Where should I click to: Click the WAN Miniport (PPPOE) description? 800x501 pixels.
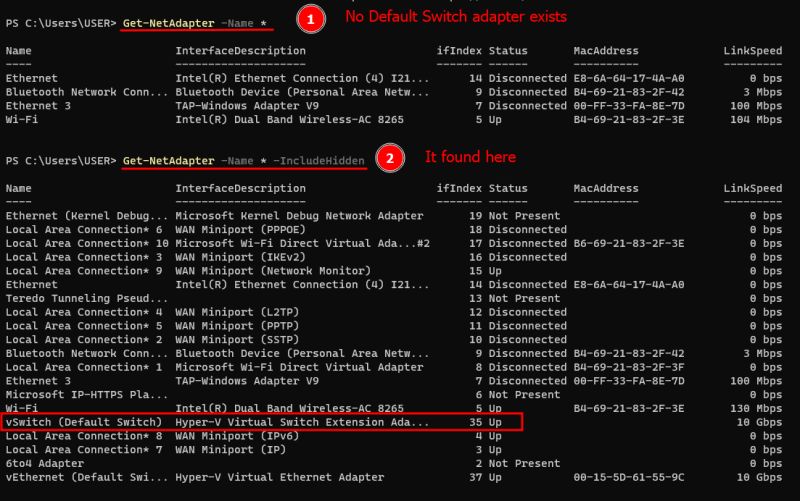tap(240, 230)
